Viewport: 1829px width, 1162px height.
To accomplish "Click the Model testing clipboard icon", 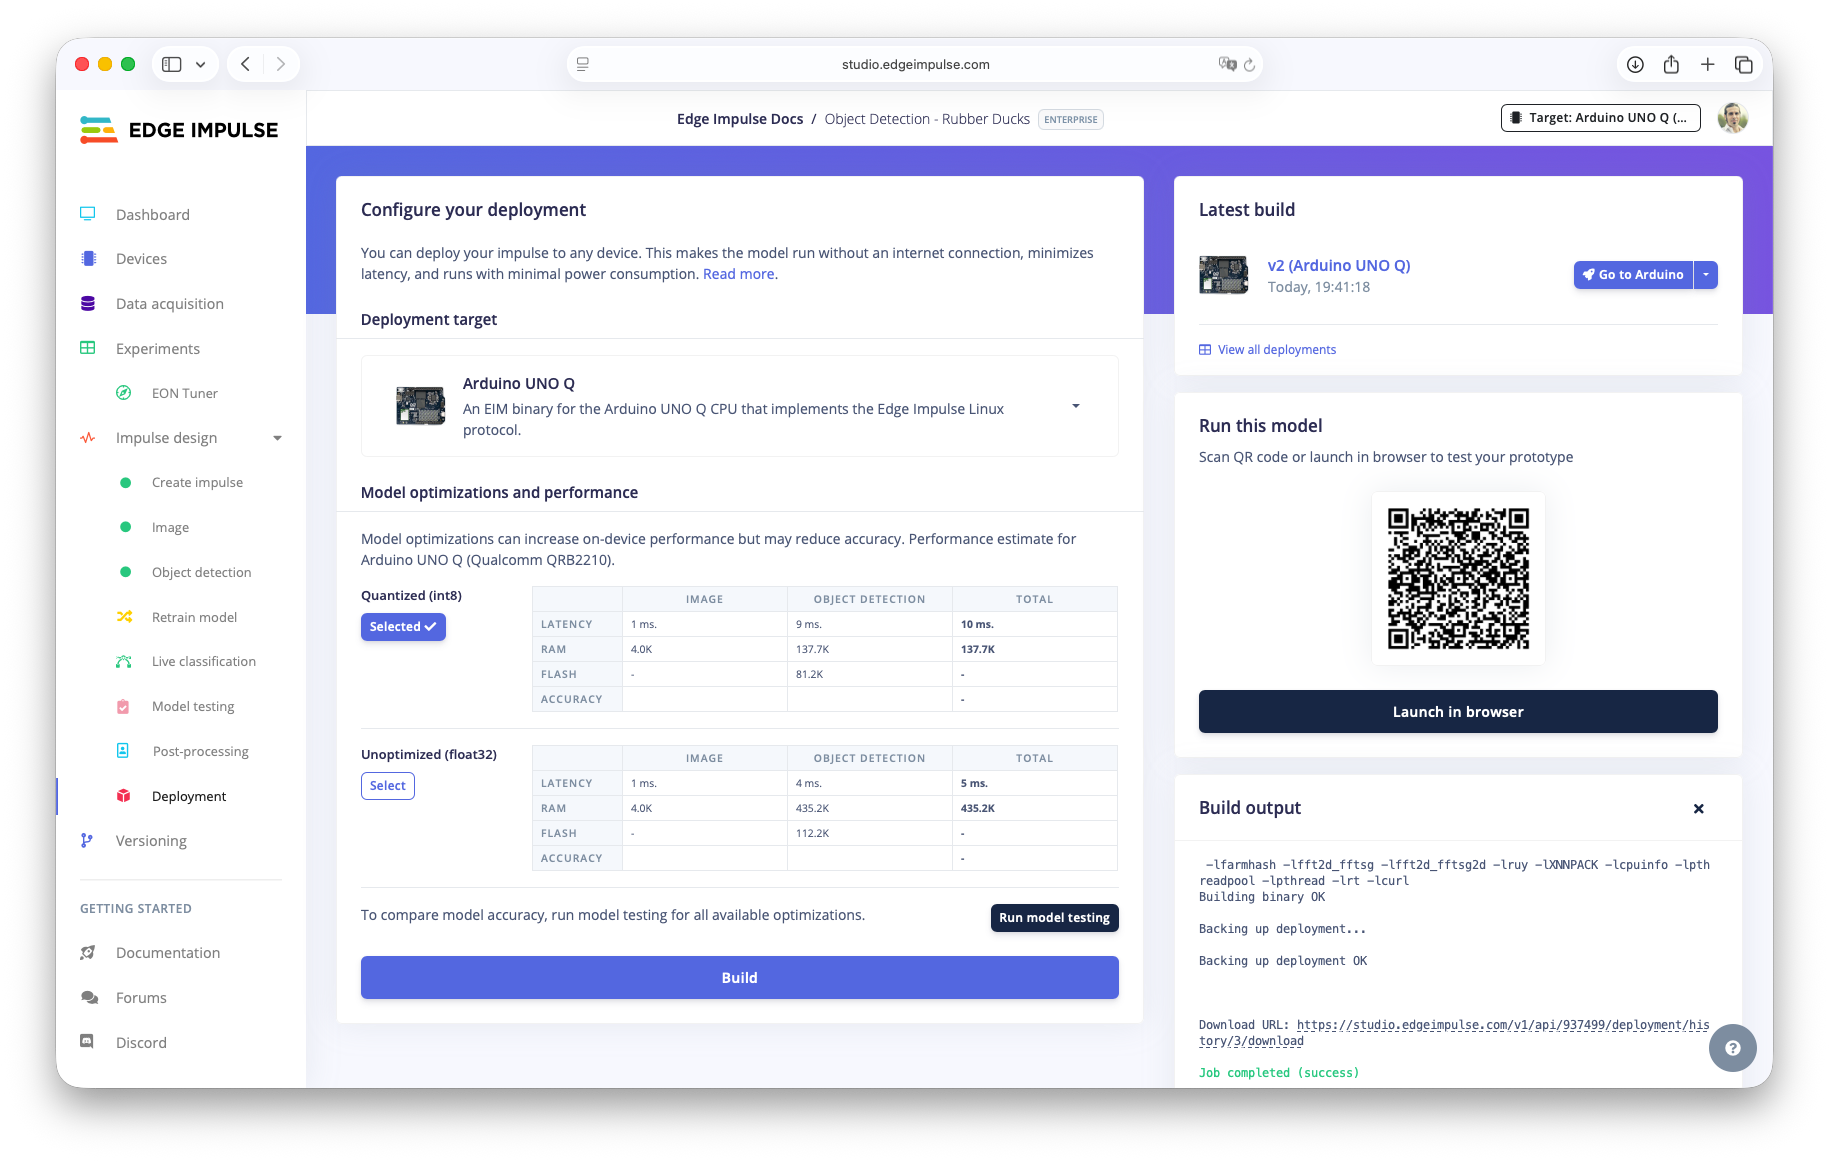I will [123, 706].
